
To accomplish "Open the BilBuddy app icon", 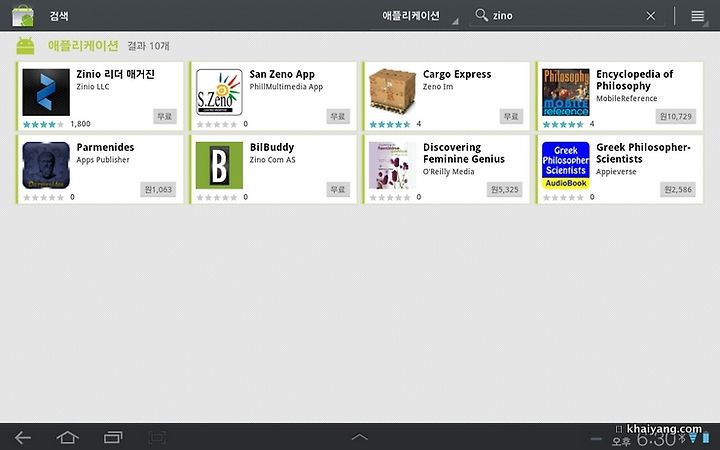I will pyautogui.click(x=219, y=165).
